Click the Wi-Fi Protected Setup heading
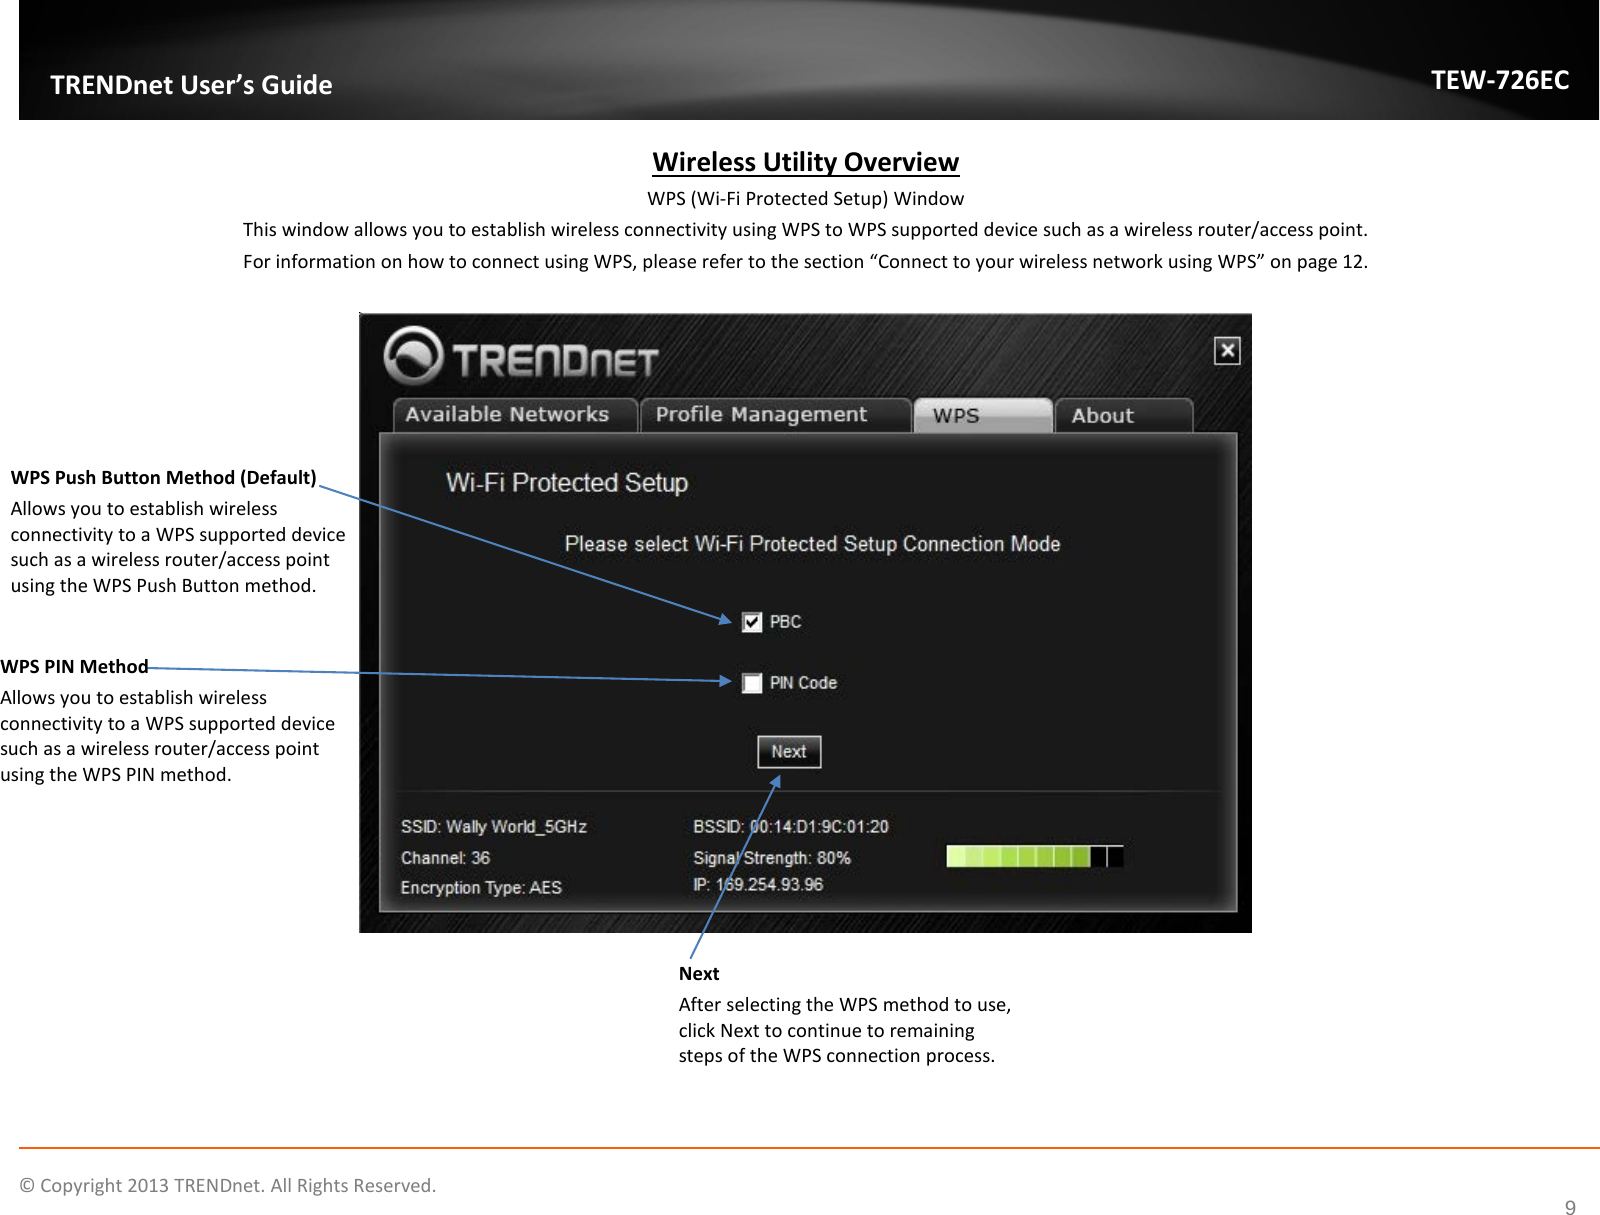The image size is (1600, 1215). pyautogui.click(x=567, y=483)
